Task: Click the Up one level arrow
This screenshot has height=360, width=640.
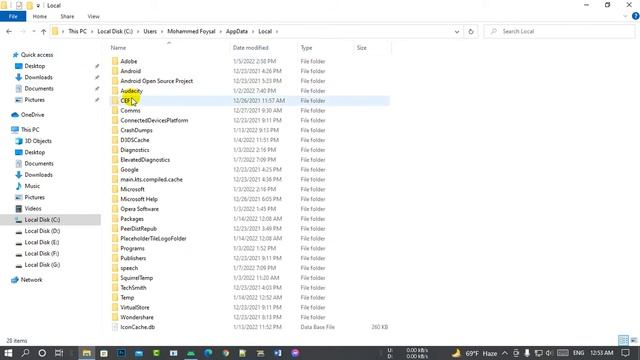Action: [43, 31]
